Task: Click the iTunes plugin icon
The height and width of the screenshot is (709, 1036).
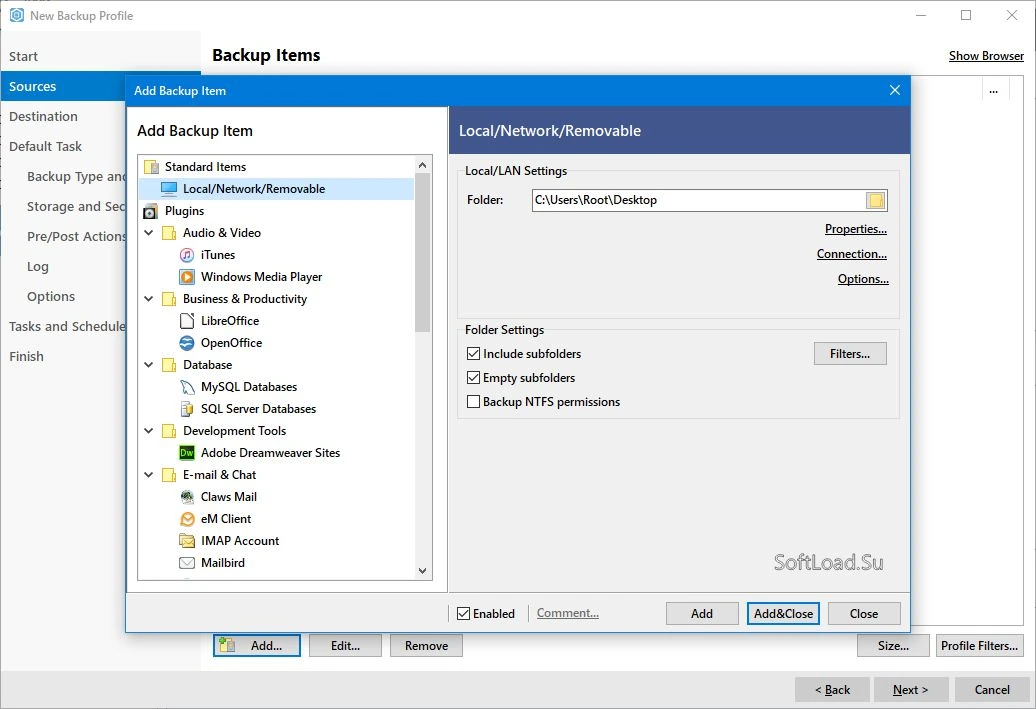Action: (187, 254)
